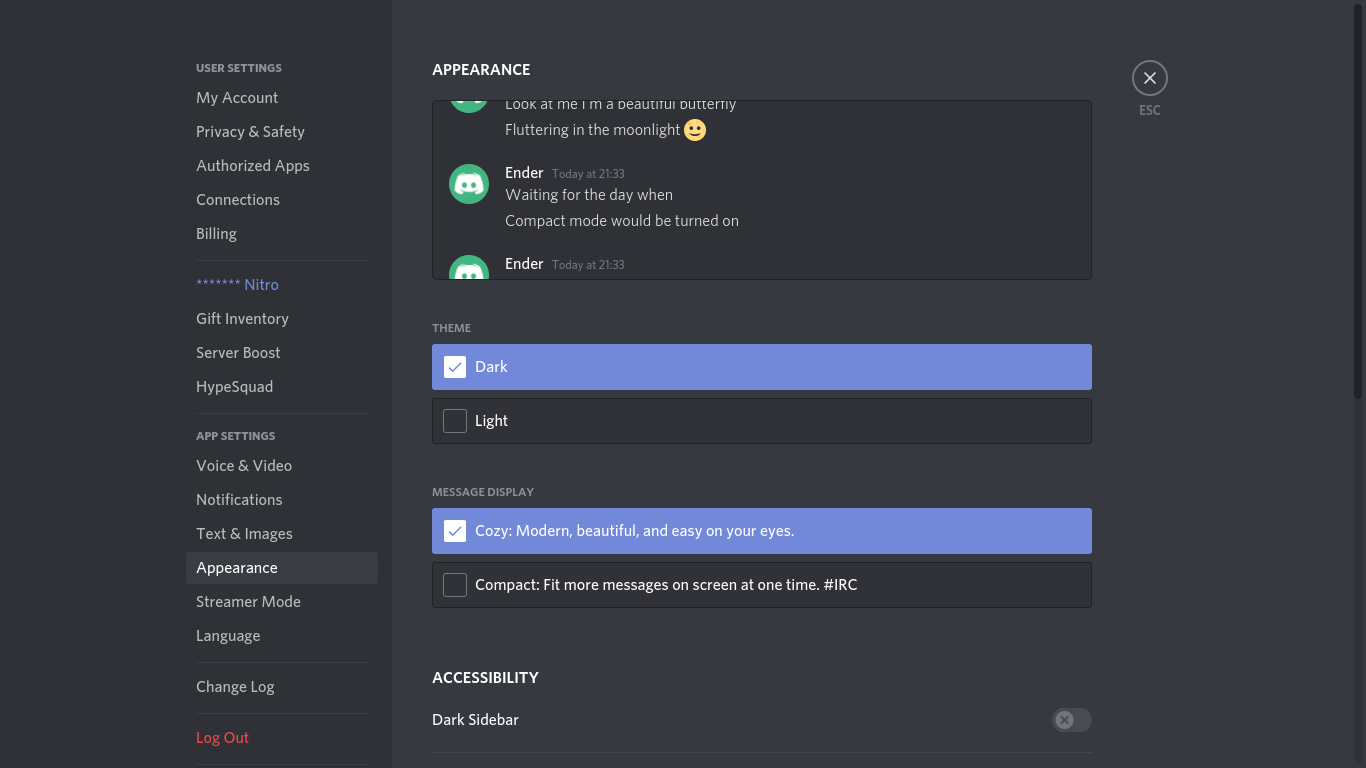Open Gift Inventory

(282, 319)
